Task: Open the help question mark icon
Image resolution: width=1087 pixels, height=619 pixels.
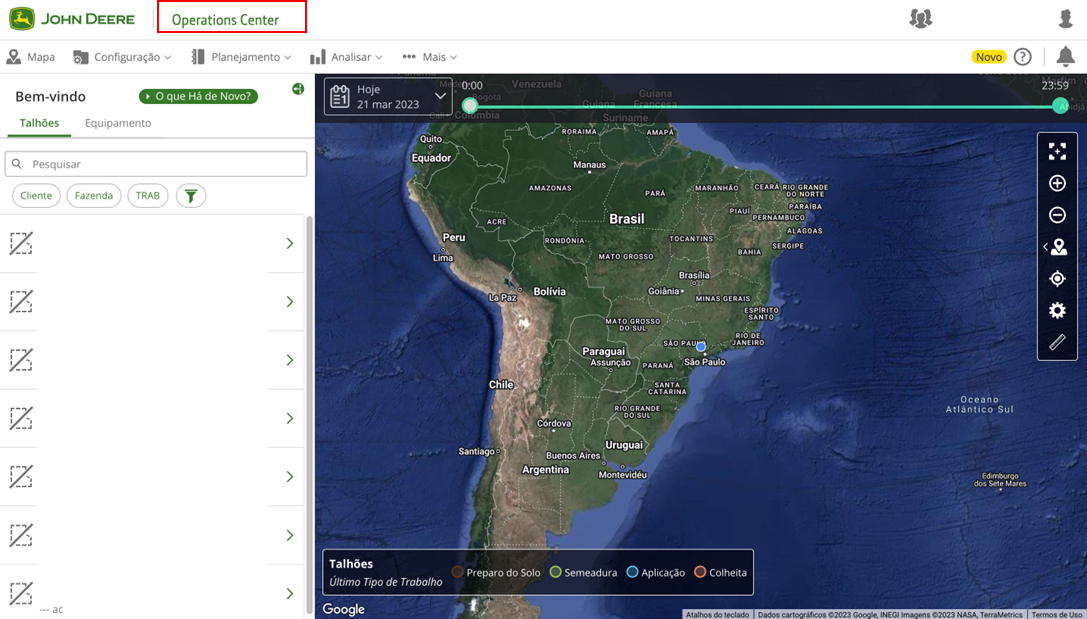Action: pyautogui.click(x=1022, y=57)
